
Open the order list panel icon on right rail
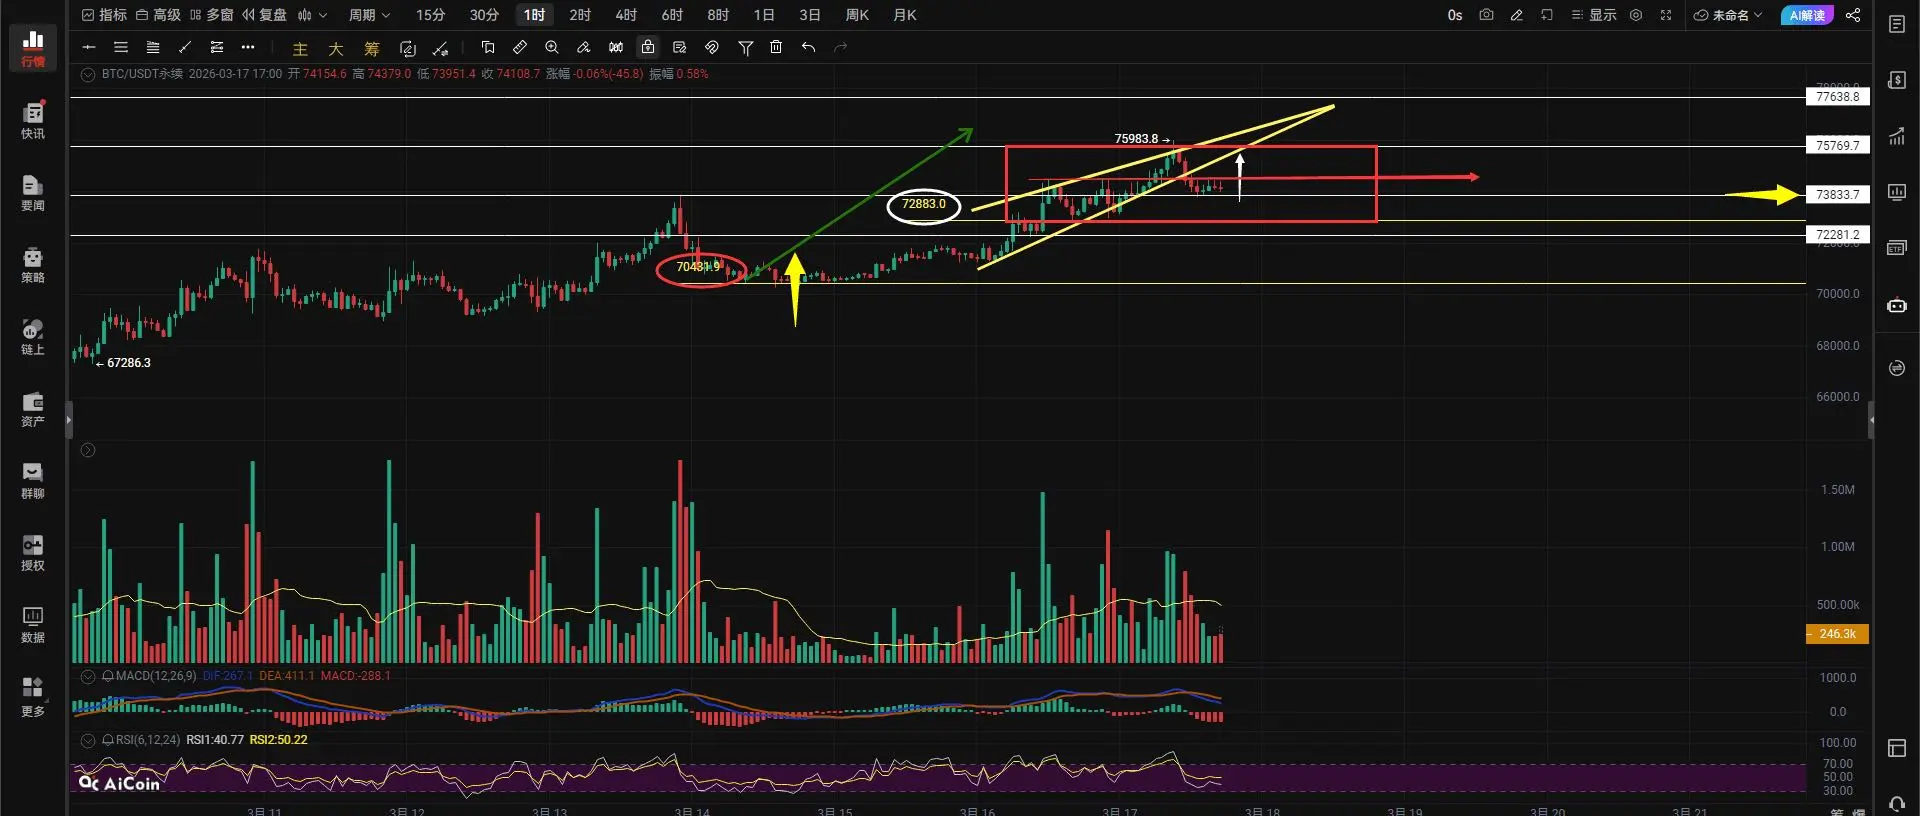(x=1897, y=24)
